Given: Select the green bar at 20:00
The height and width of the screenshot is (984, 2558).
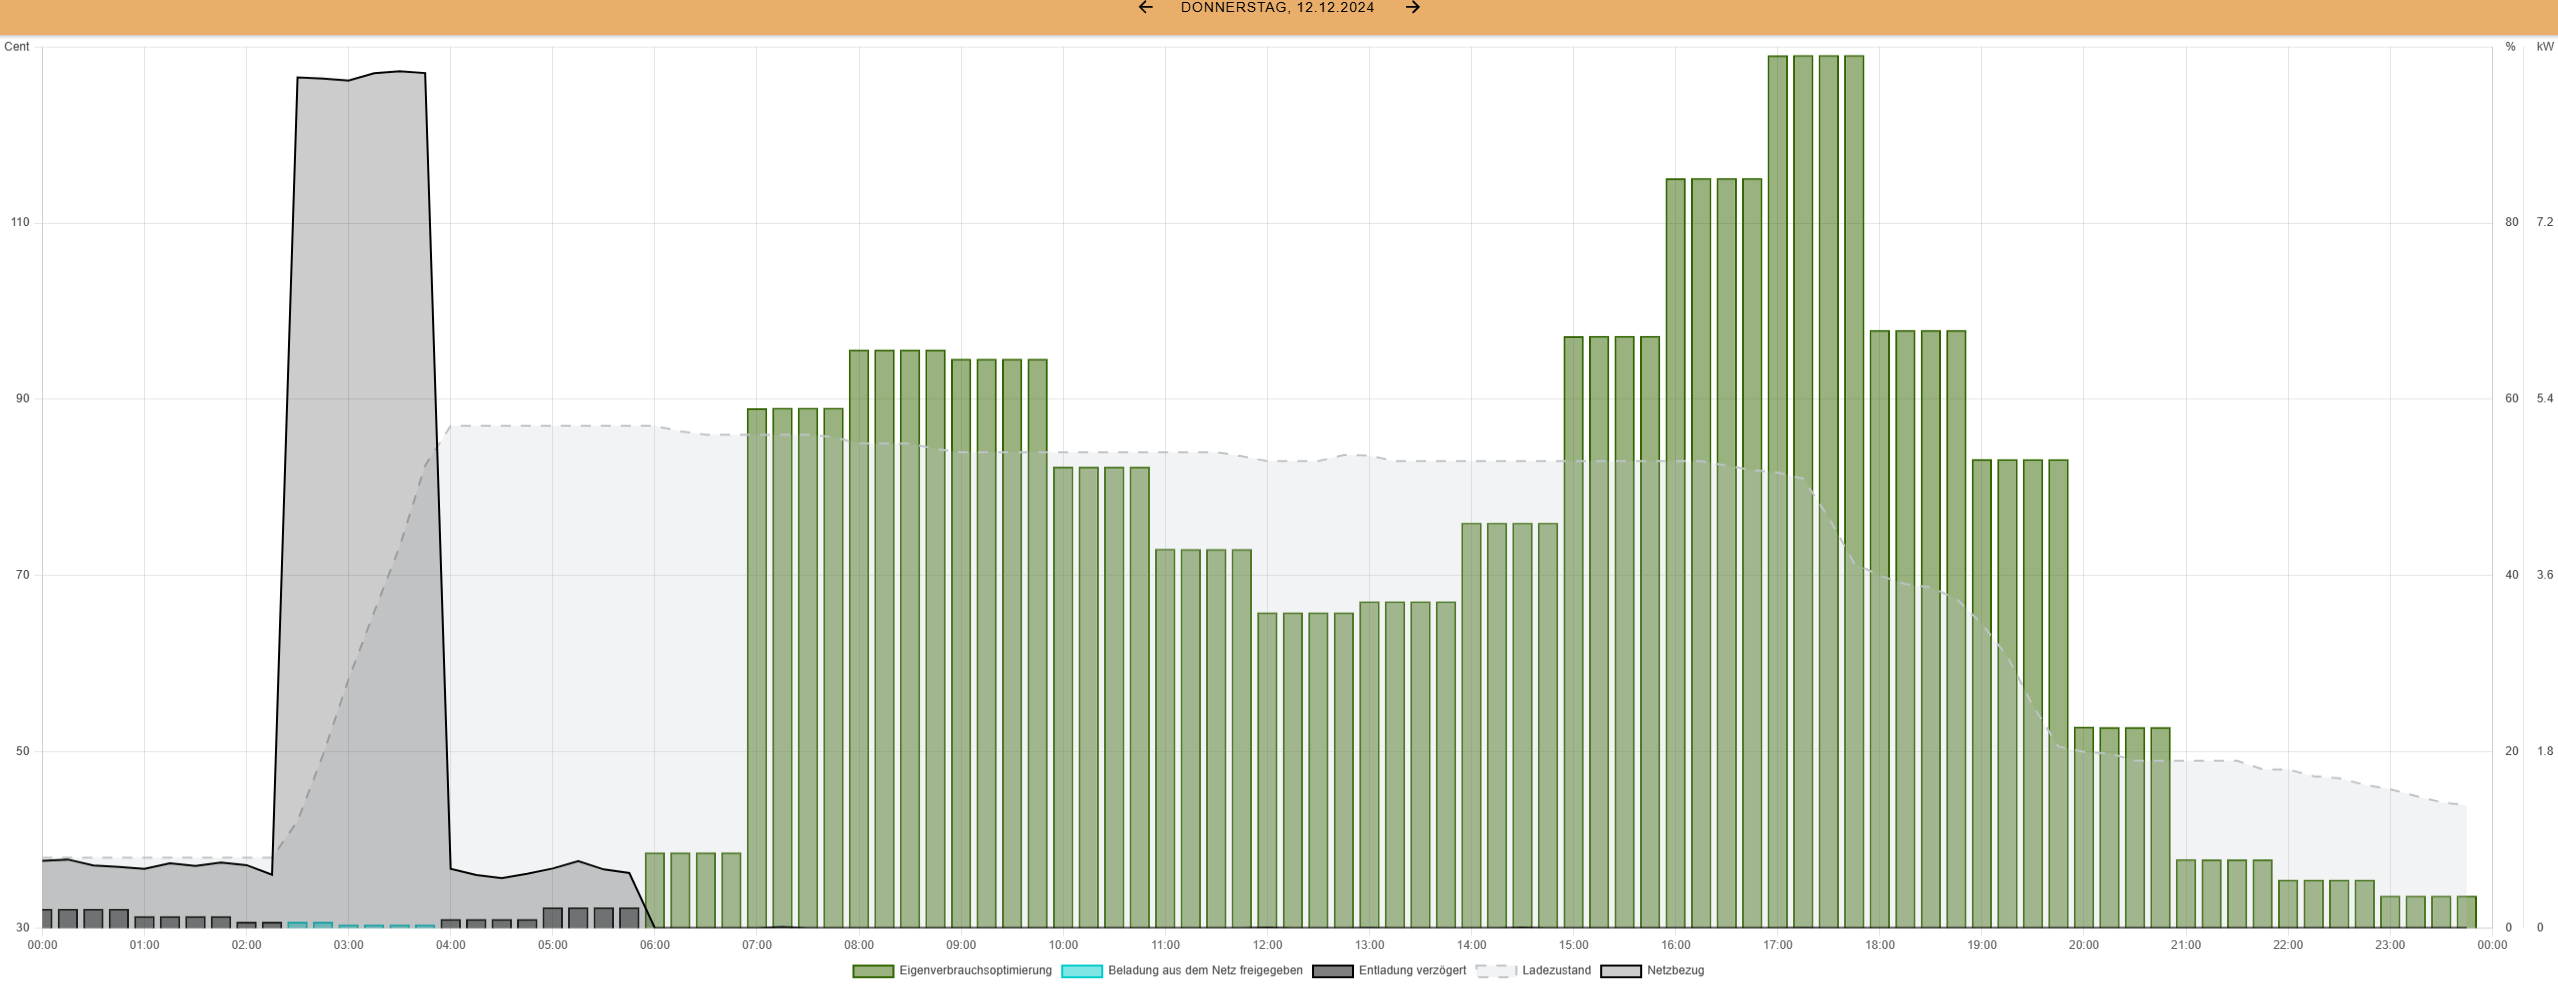Looking at the screenshot, I should pyautogui.click(x=2083, y=828).
